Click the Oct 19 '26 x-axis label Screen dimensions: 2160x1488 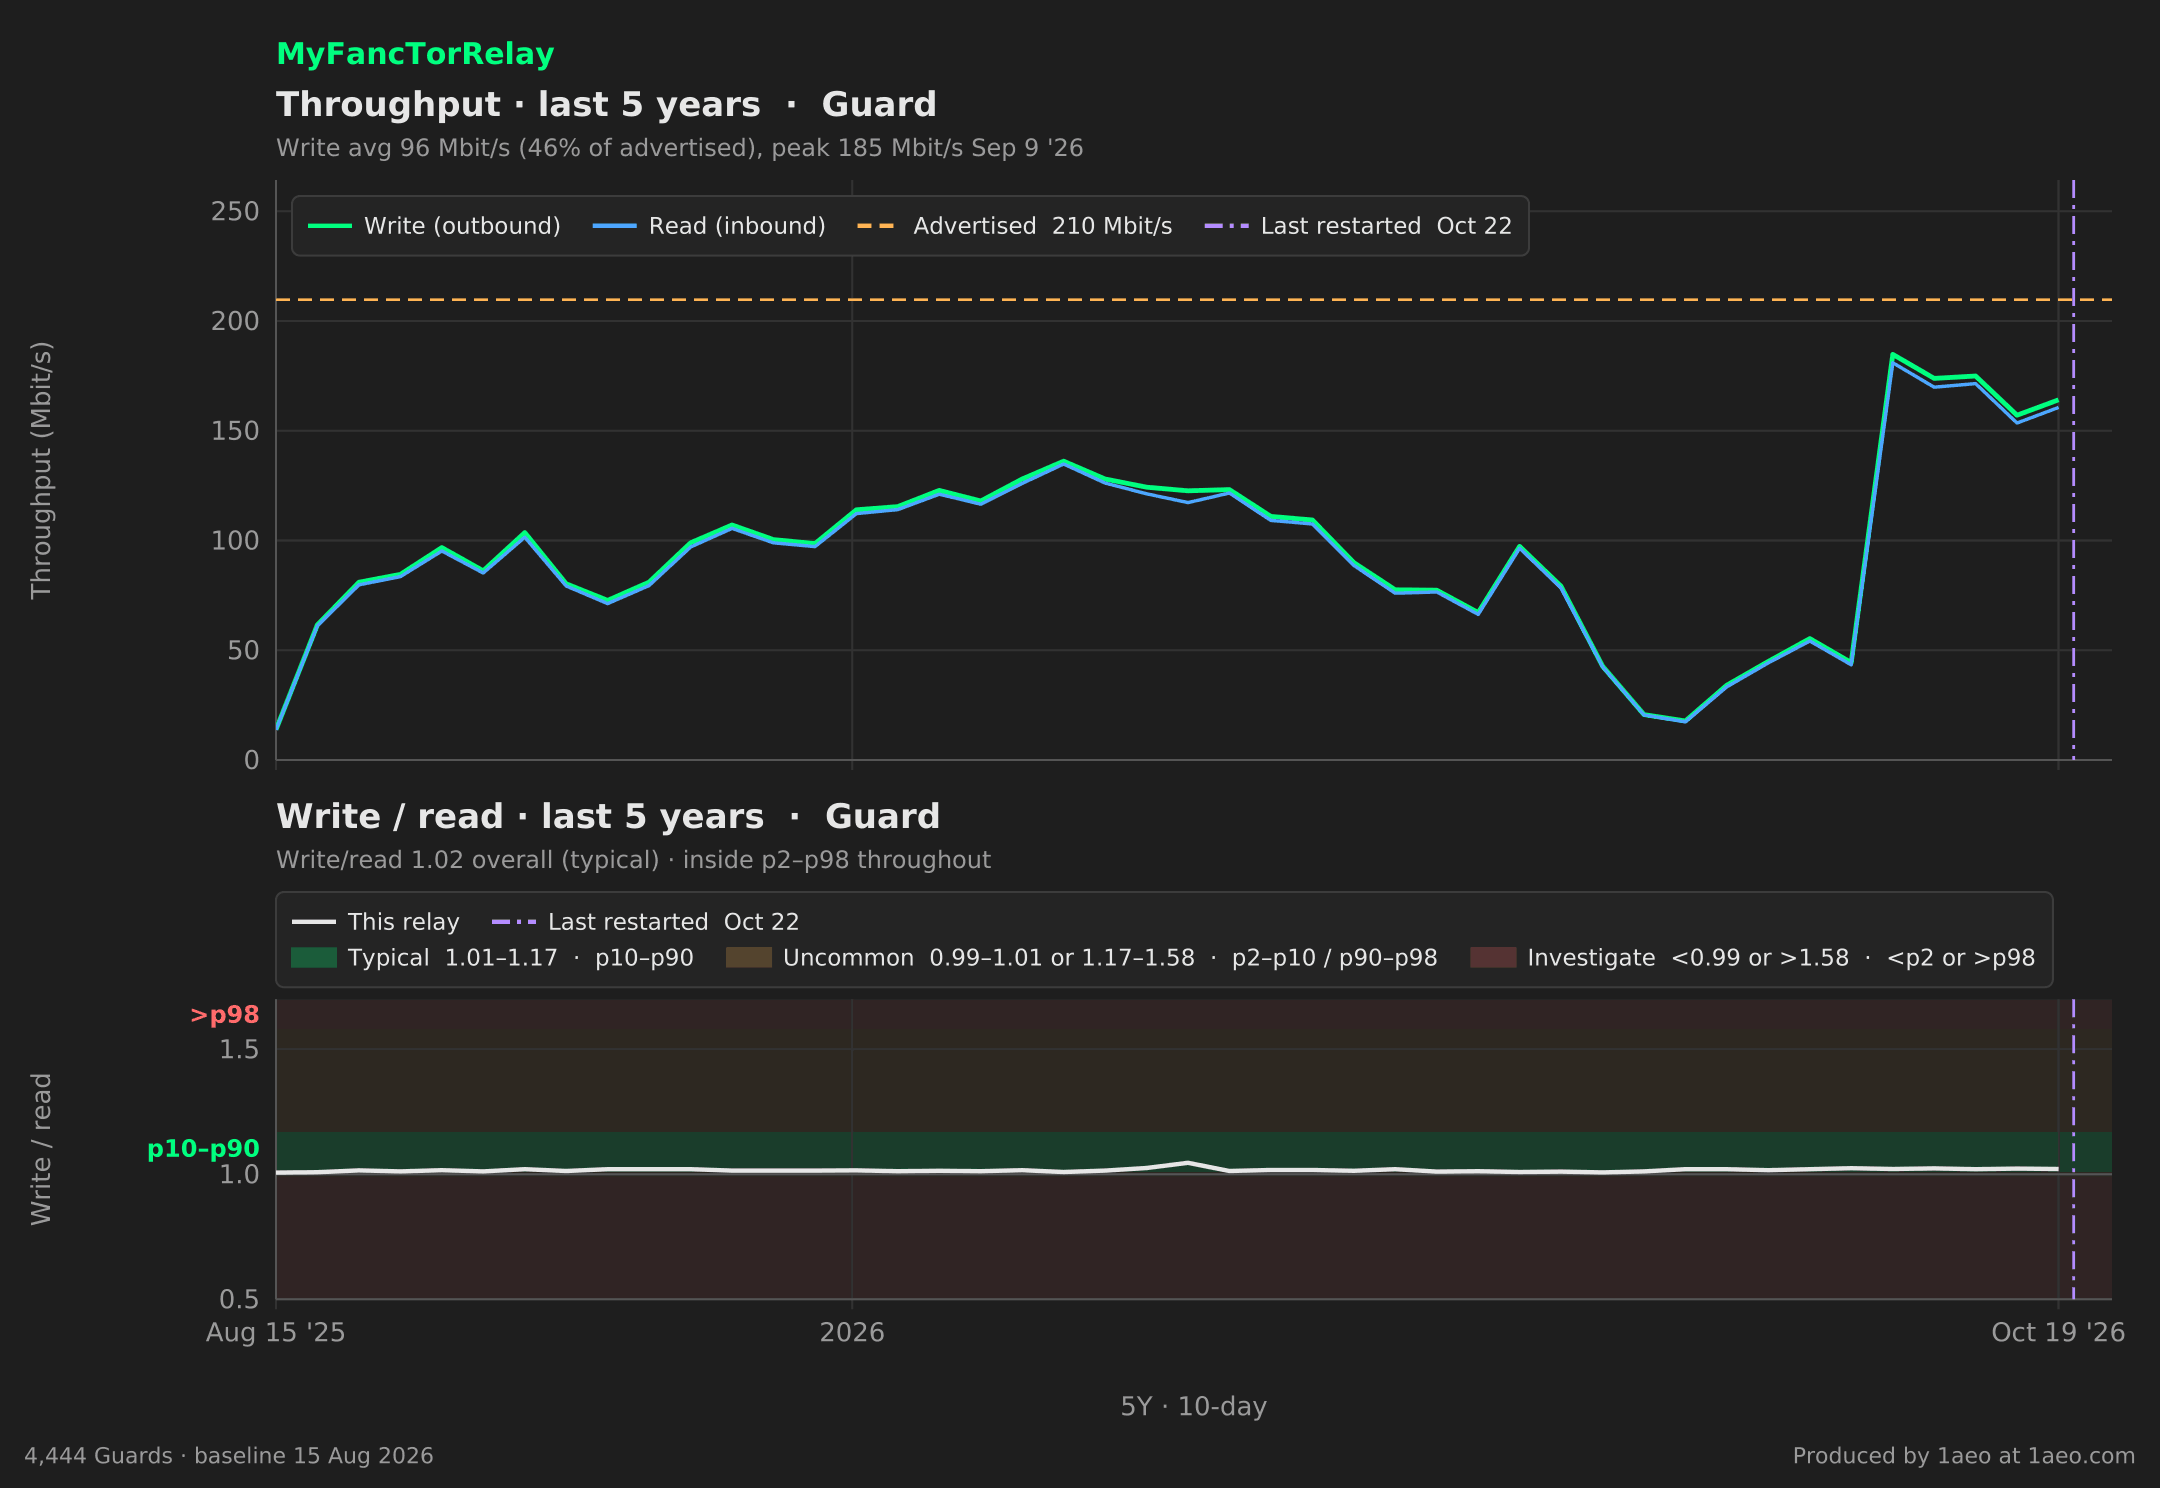click(x=2058, y=1333)
